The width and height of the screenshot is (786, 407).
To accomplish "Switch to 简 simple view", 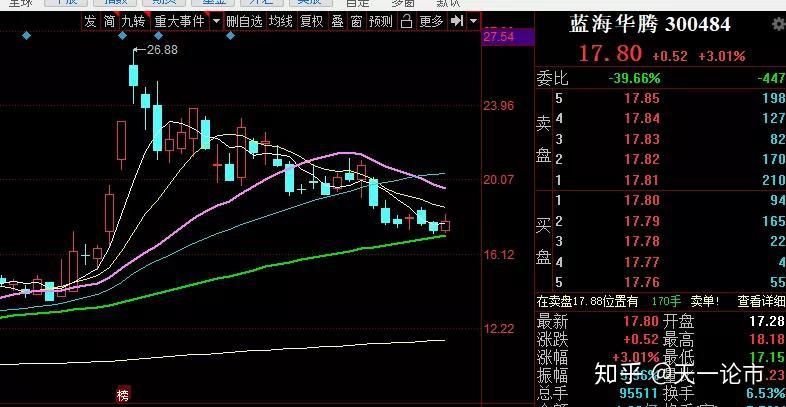I will click(x=109, y=22).
